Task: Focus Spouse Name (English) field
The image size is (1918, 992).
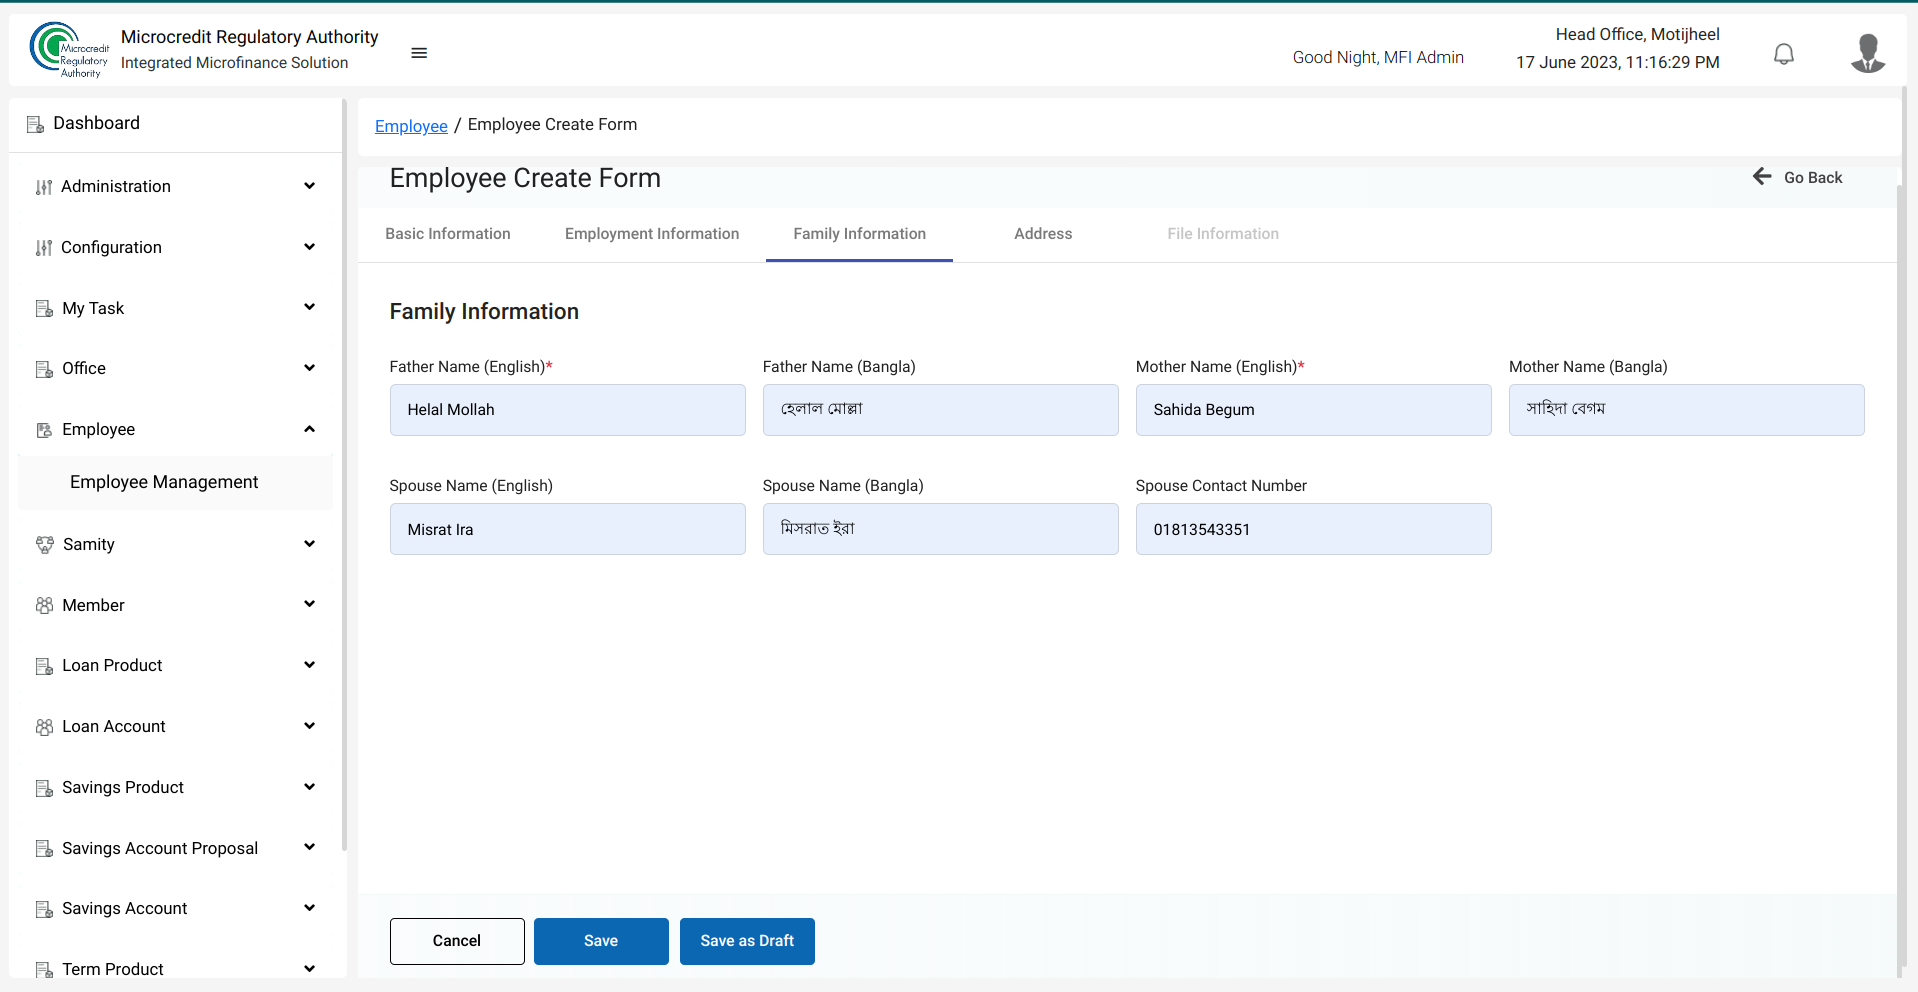Action: [x=568, y=529]
